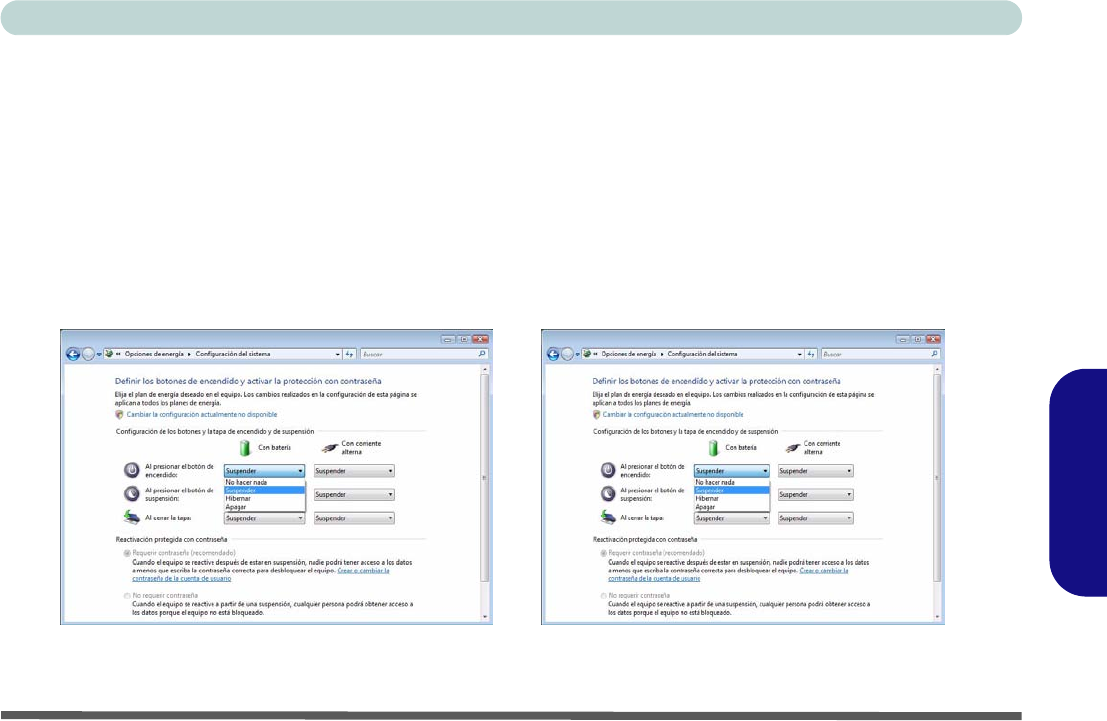Go back in the right window
The height and width of the screenshot is (721, 1107).
pos(553,354)
